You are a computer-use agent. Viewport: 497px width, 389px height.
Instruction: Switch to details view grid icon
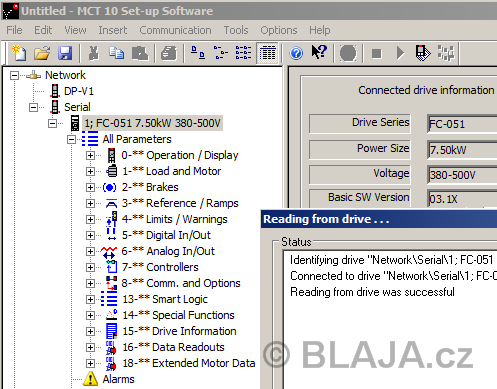tap(267, 53)
